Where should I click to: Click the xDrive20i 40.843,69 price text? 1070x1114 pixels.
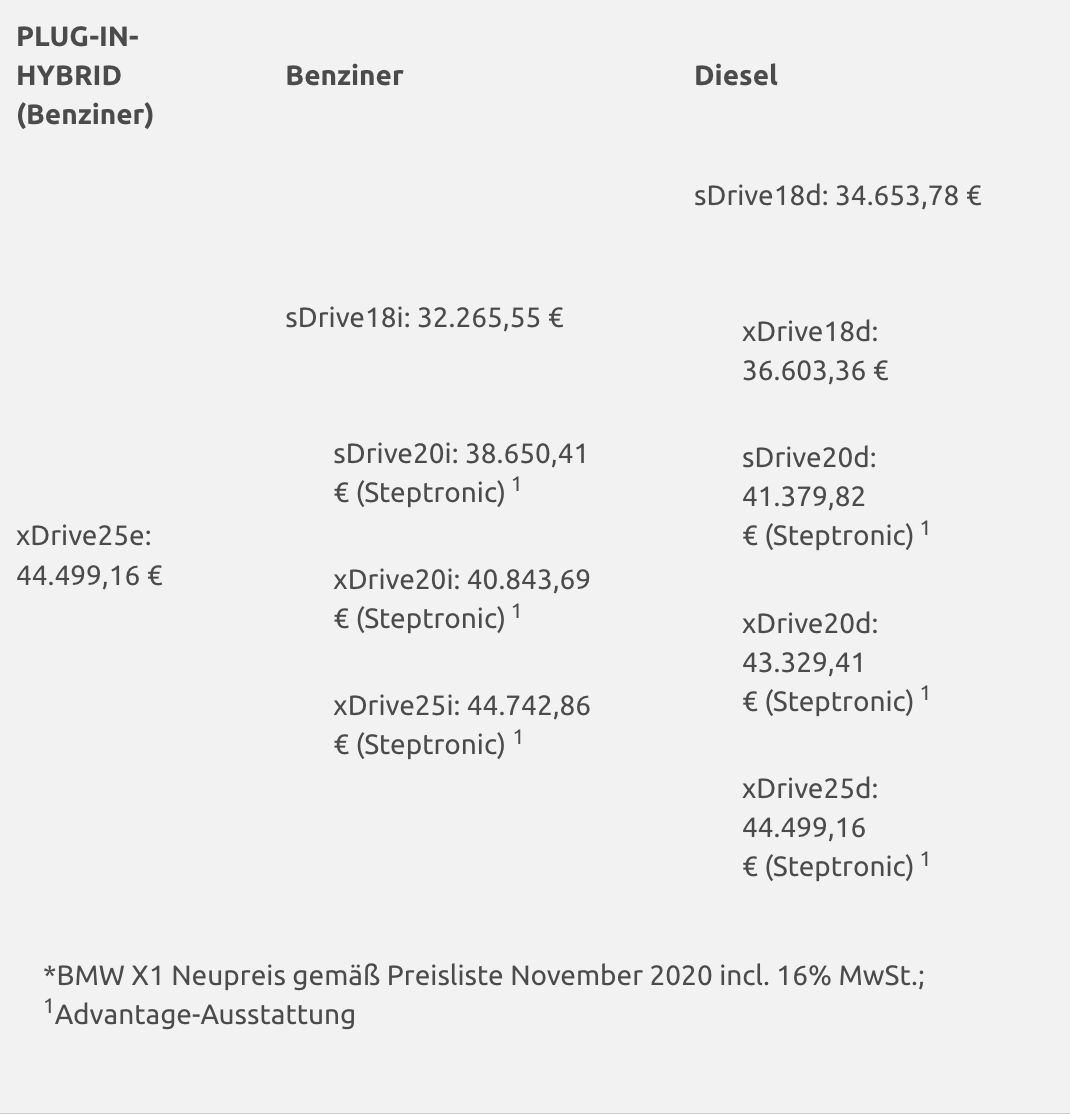(x=461, y=581)
